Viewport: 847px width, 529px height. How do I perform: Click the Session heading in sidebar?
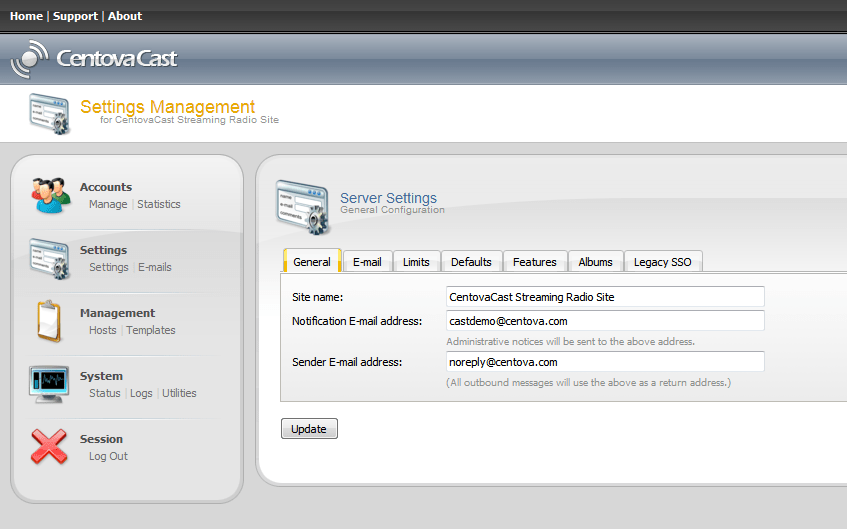point(101,439)
